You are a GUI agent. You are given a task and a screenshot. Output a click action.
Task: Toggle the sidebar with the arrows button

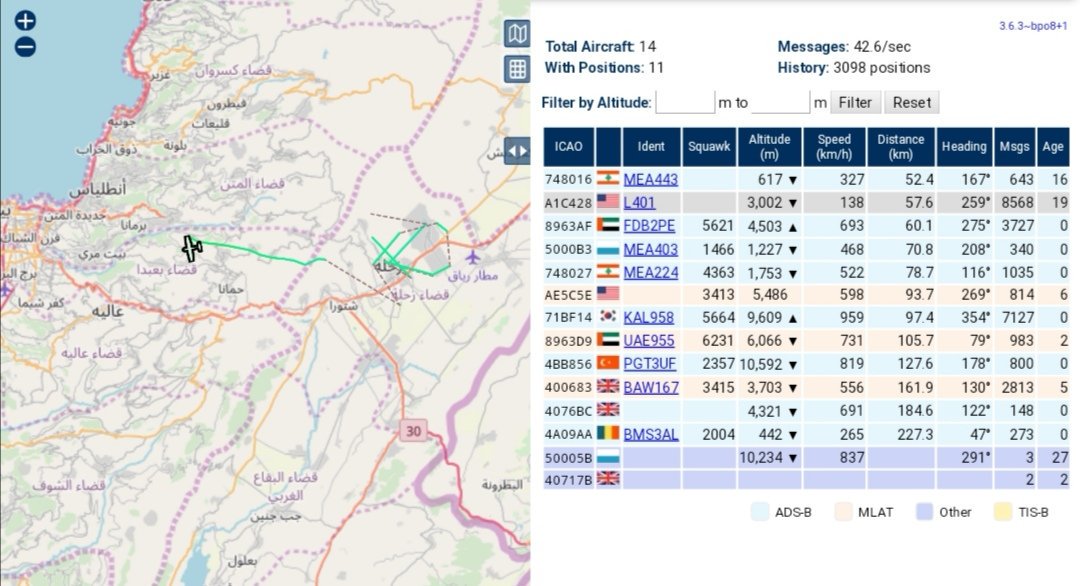click(x=517, y=151)
